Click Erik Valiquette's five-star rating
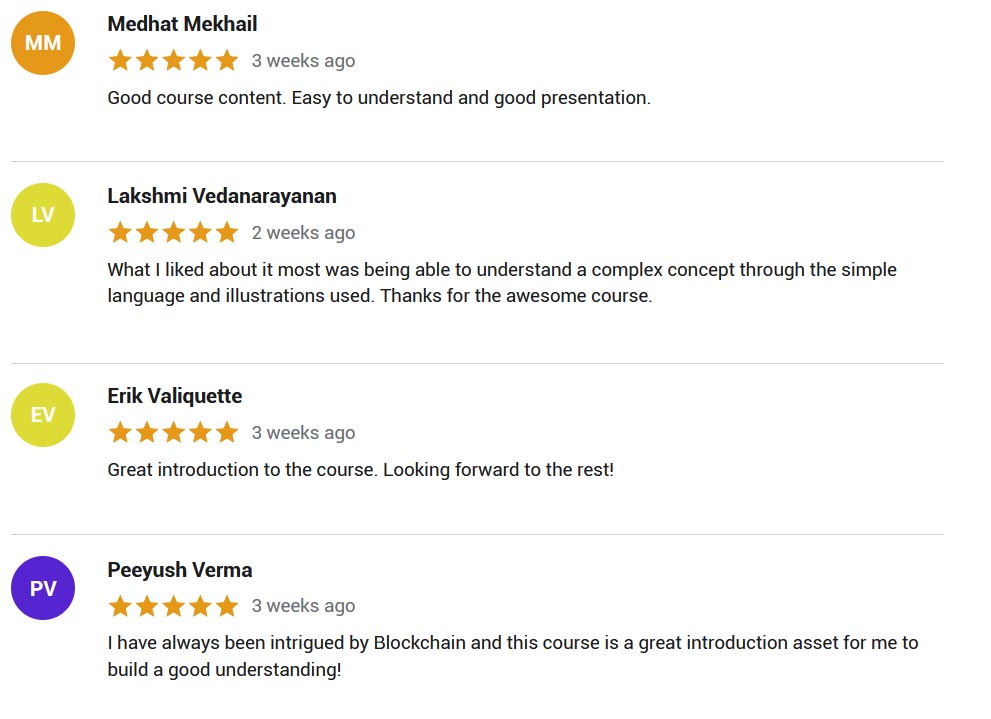The width and height of the screenshot is (991, 719). (173, 433)
